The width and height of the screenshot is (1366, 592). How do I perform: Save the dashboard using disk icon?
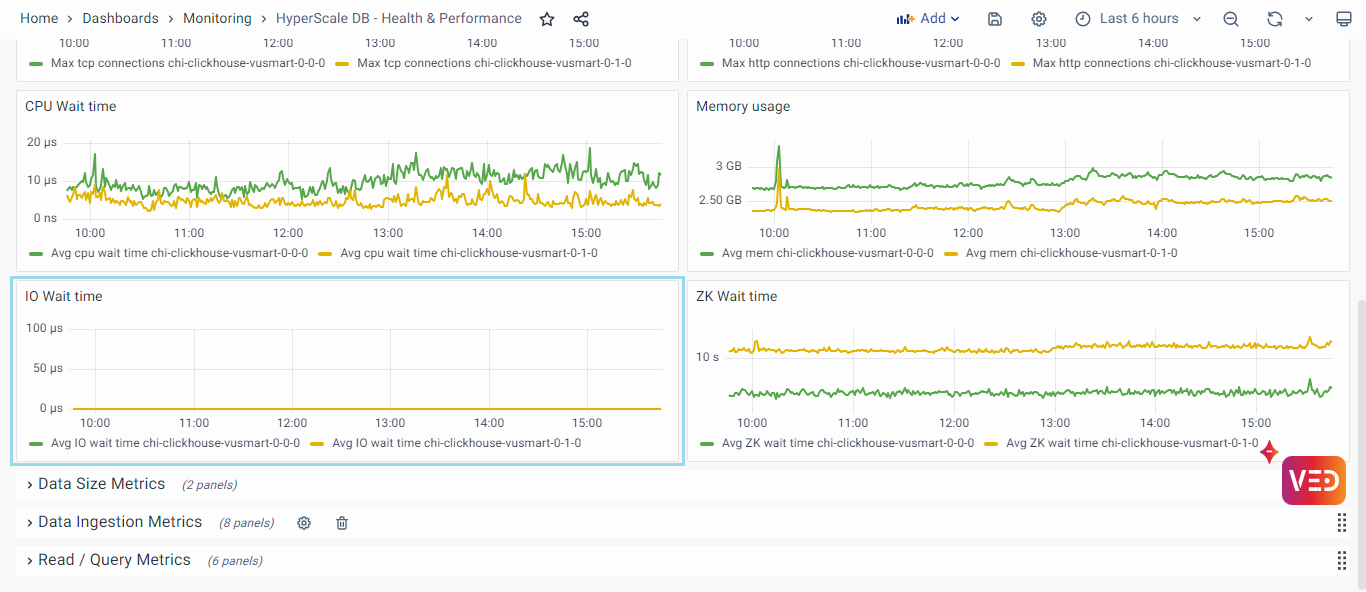click(x=995, y=19)
